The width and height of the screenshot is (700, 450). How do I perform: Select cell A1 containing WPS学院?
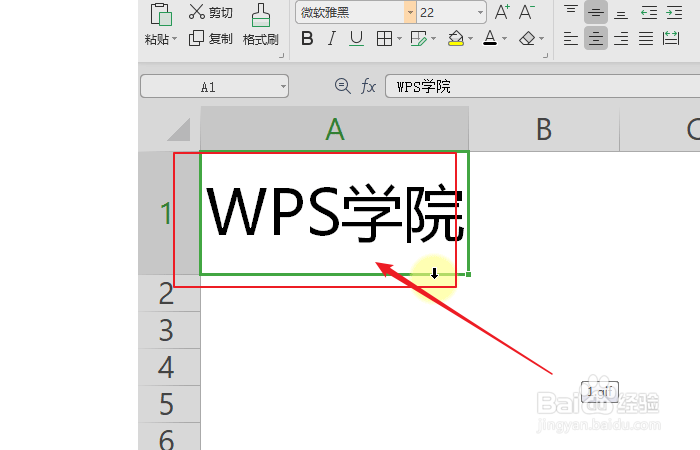[334, 213]
